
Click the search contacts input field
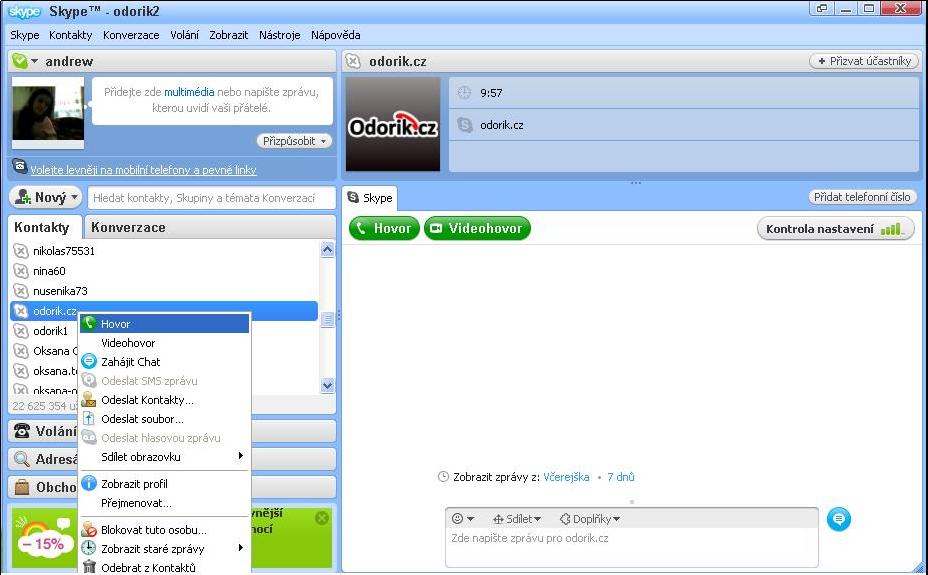point(211,198)
